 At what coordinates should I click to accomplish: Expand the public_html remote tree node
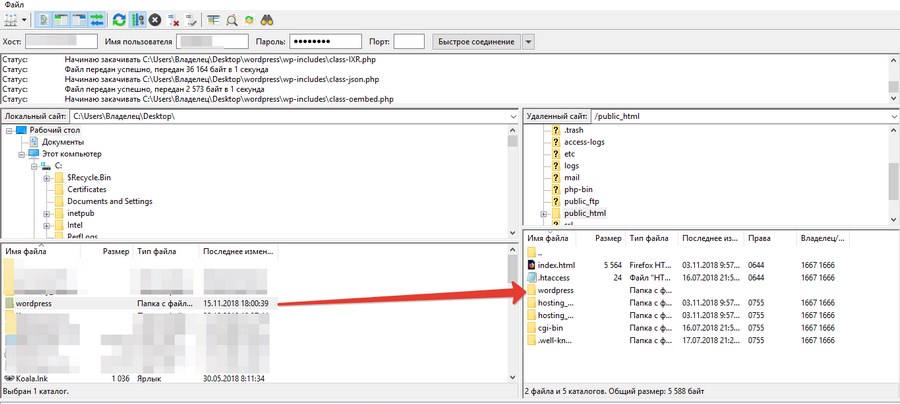[x=543, y=213]
